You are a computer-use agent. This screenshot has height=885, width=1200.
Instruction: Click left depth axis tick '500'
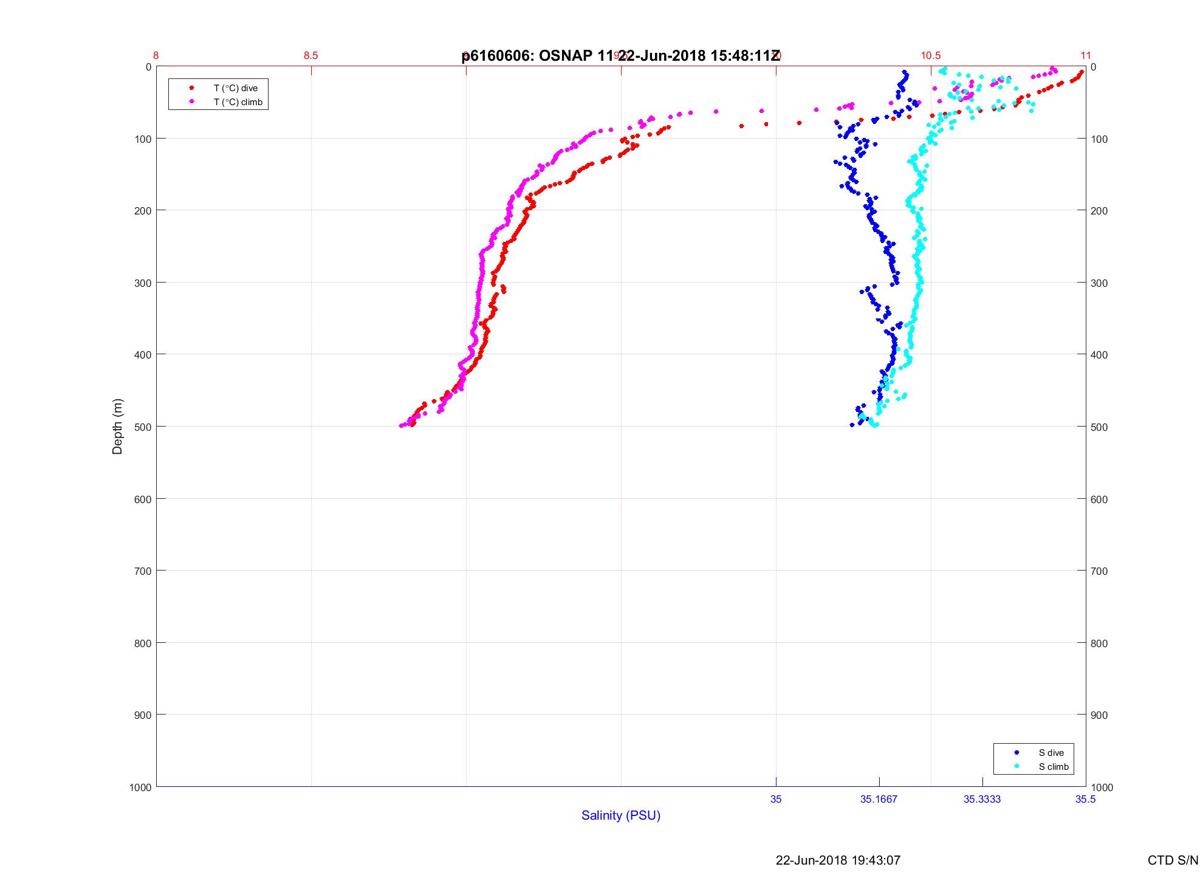(142, 427)
